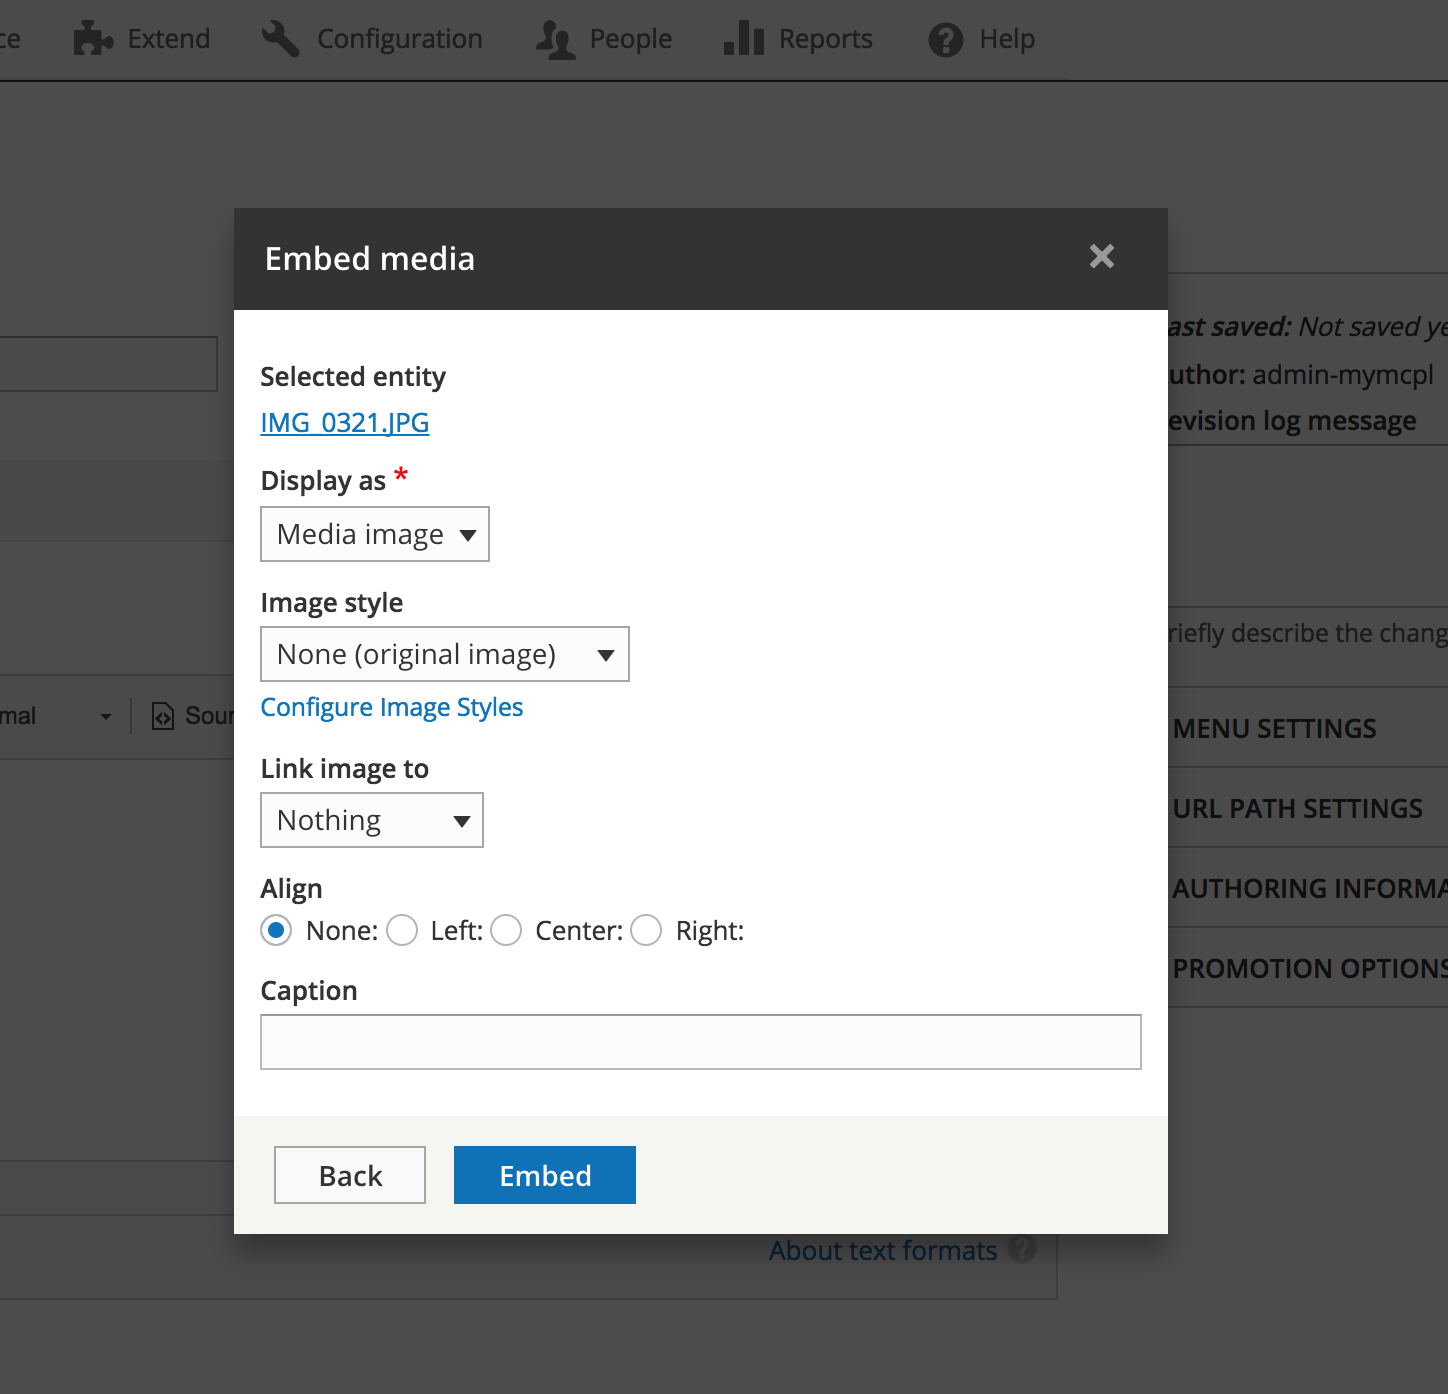
Task: Click the Source code view icon
Action: pos(163,715)
